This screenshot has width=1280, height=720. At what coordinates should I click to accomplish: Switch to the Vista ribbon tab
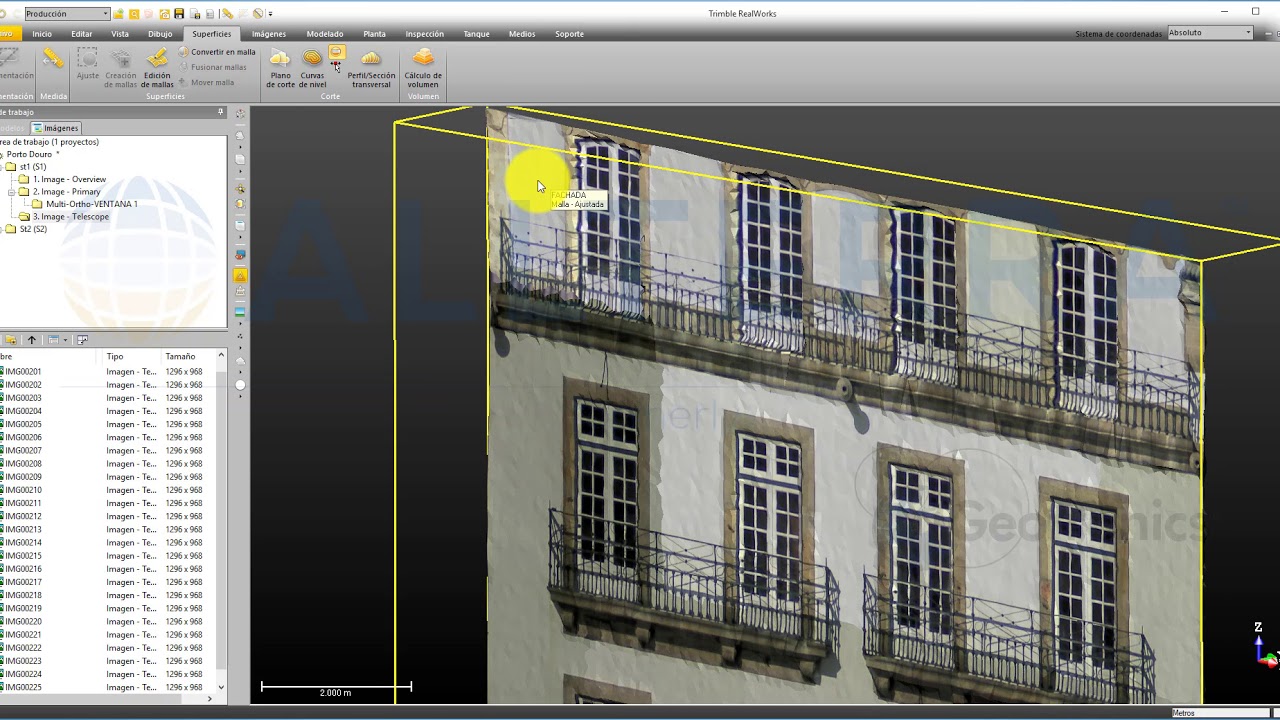point(120,34)
